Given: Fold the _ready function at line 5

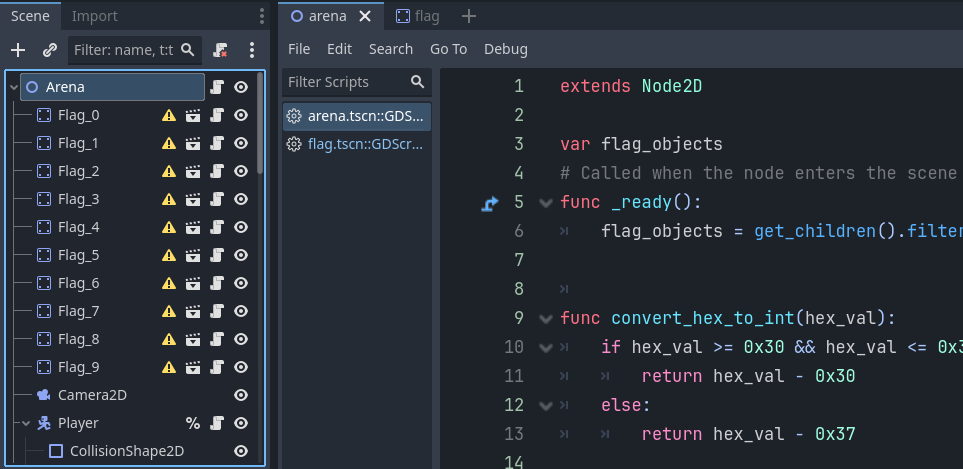Looking at the screenshot, I should 546,203.
